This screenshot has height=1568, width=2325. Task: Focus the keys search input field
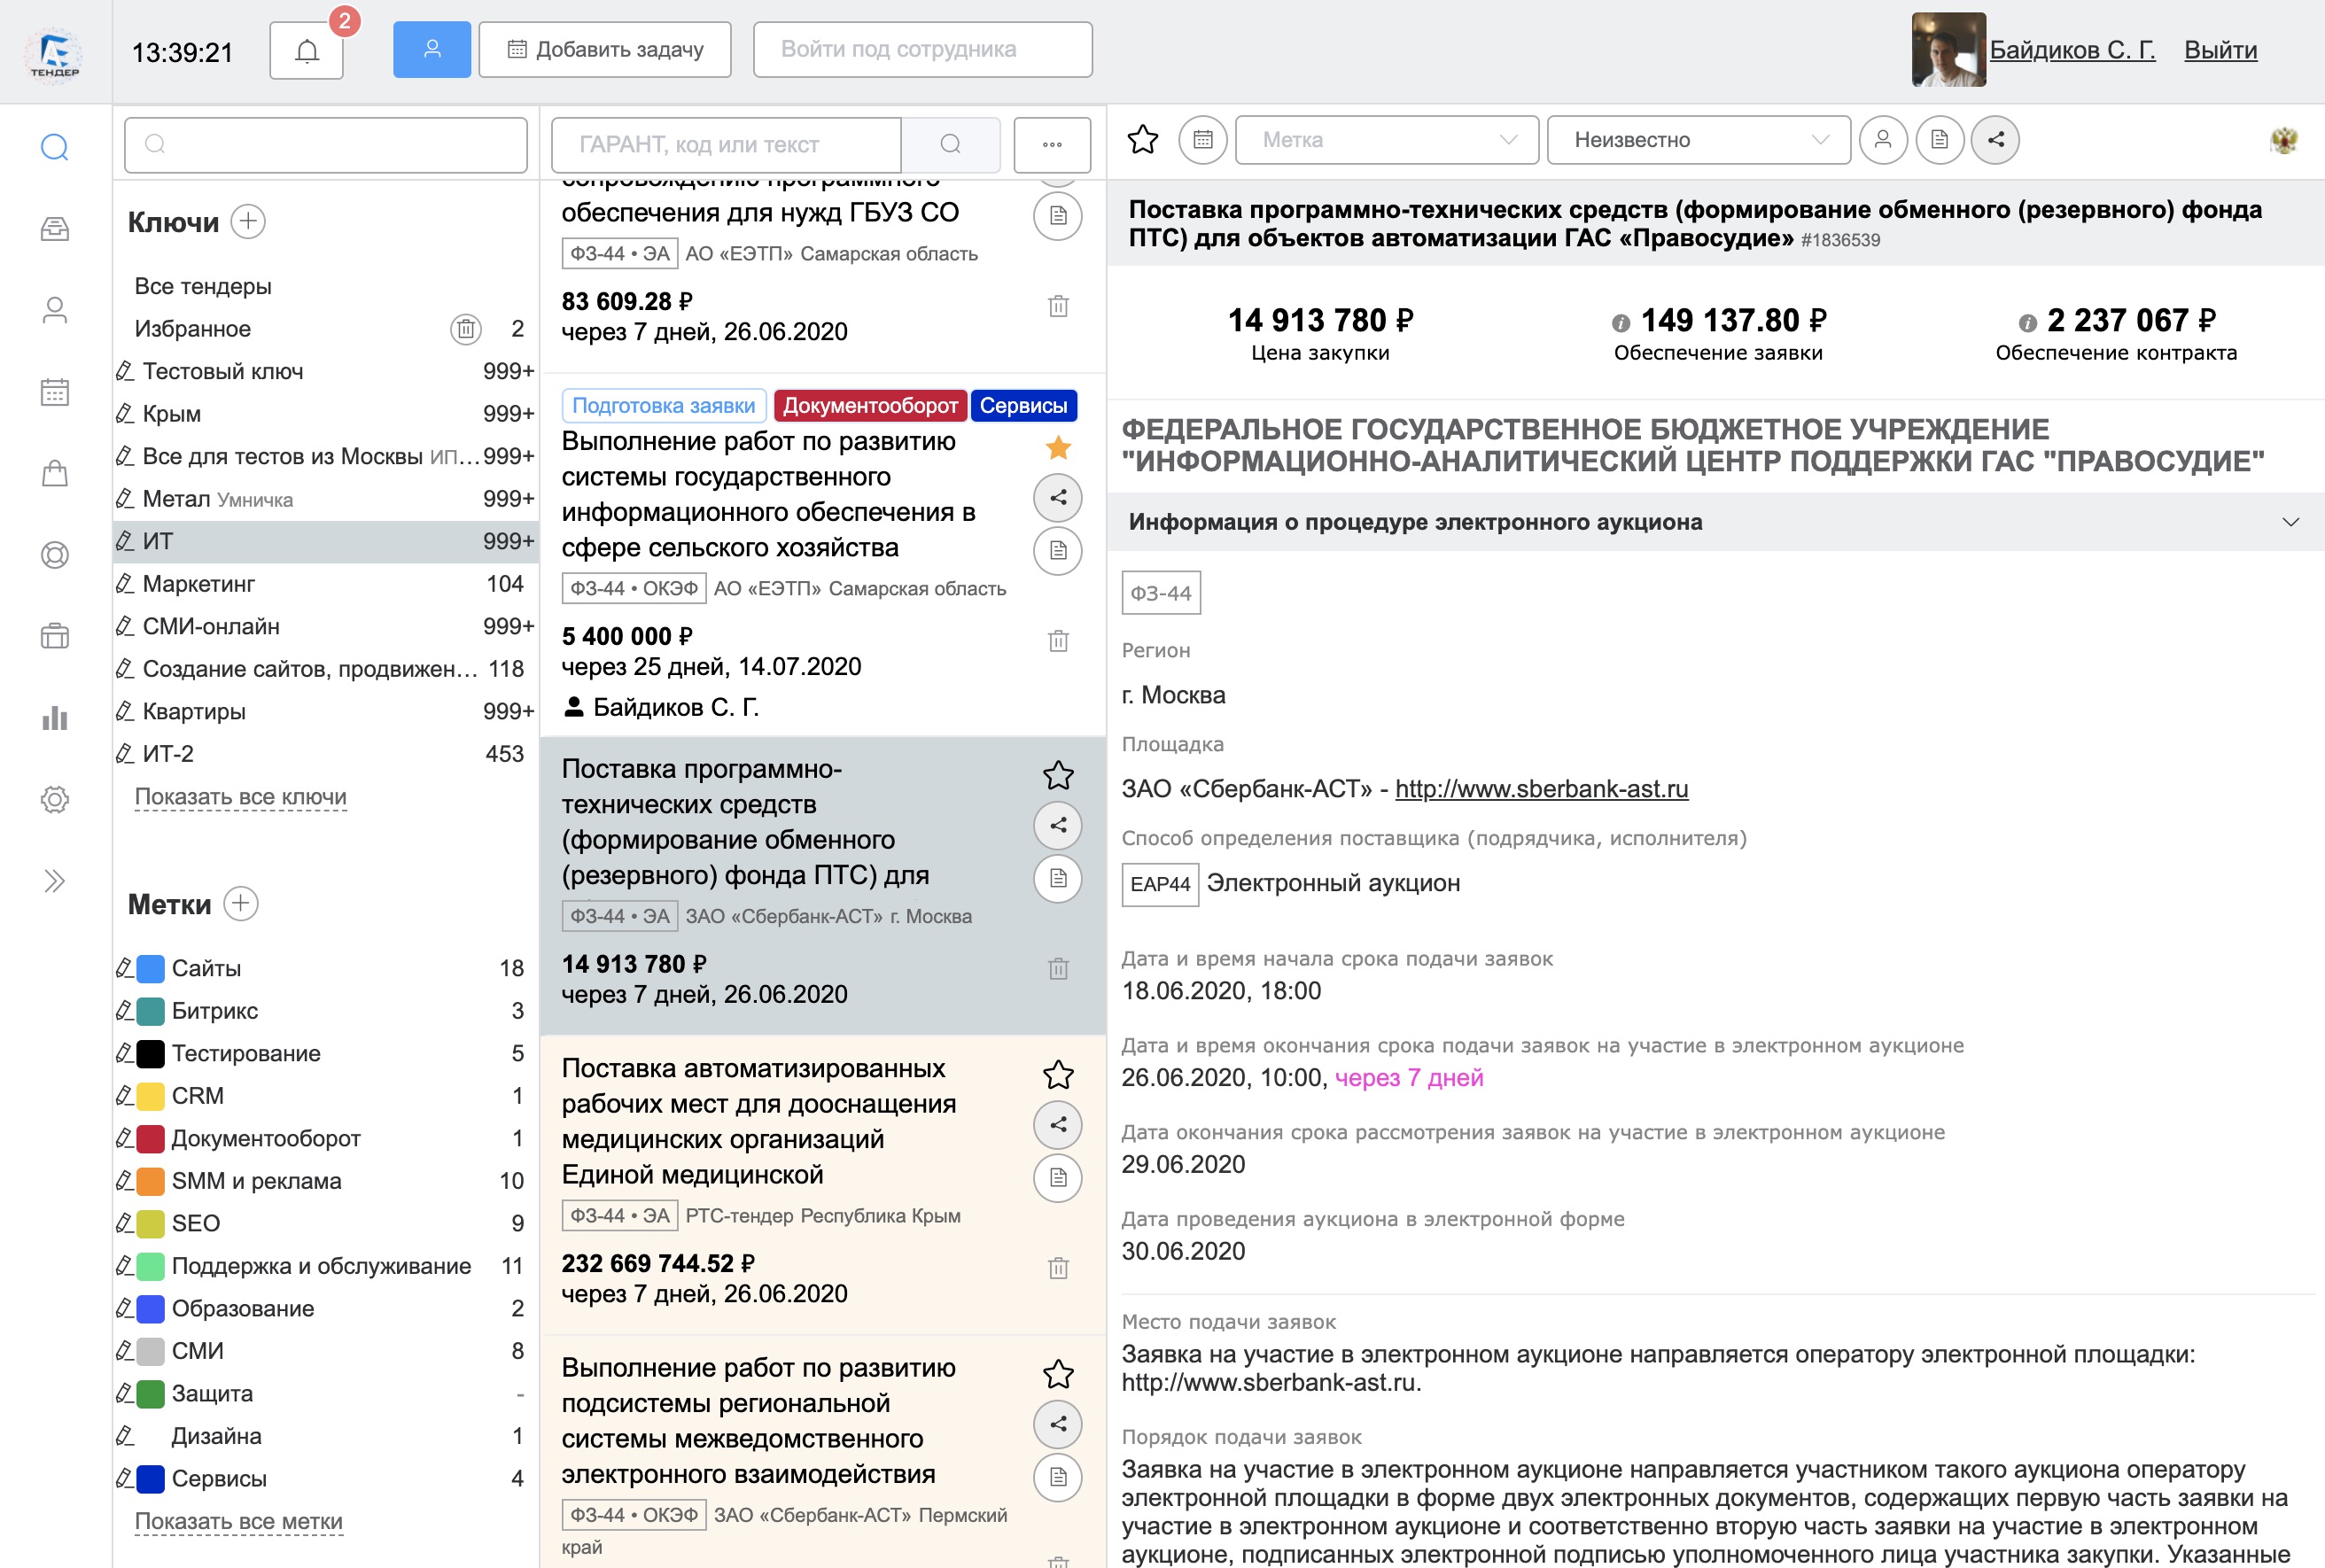(326, 144)
